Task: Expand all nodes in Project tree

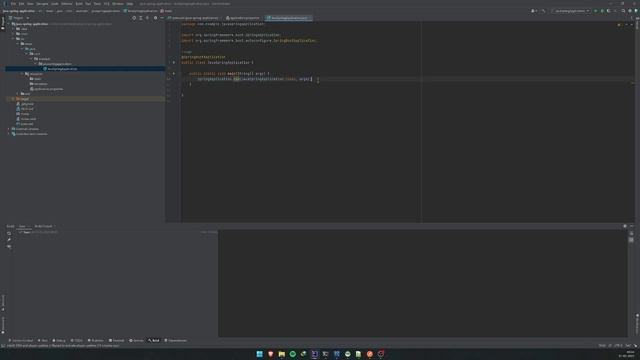Action: point(141,18)
